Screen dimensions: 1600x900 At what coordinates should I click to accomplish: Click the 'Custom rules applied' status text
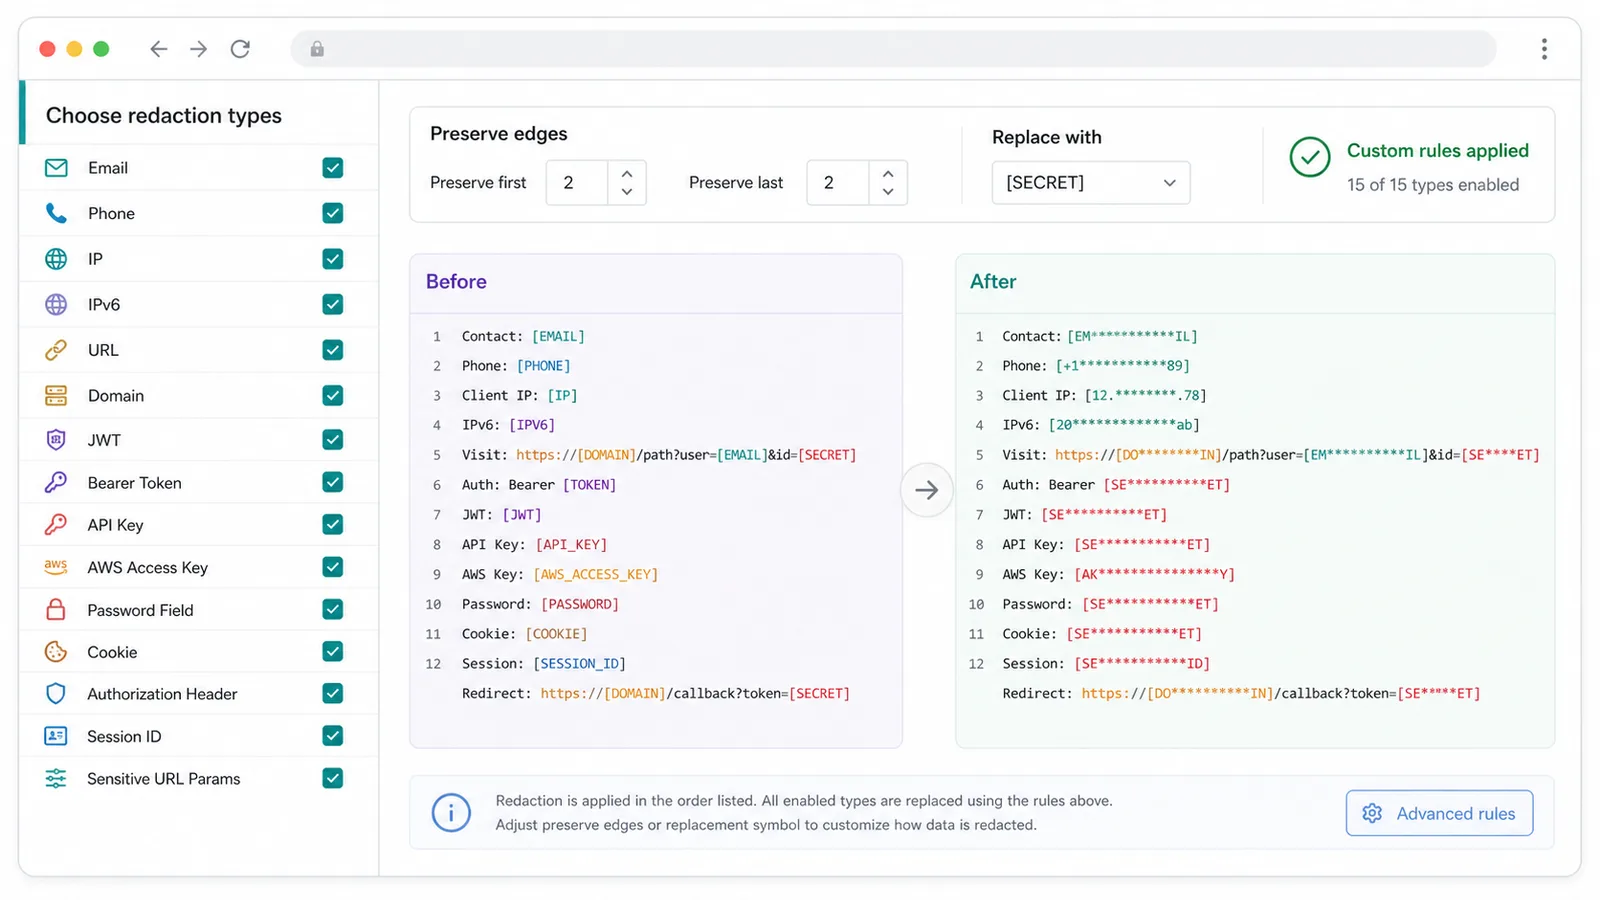[1438, 151]
